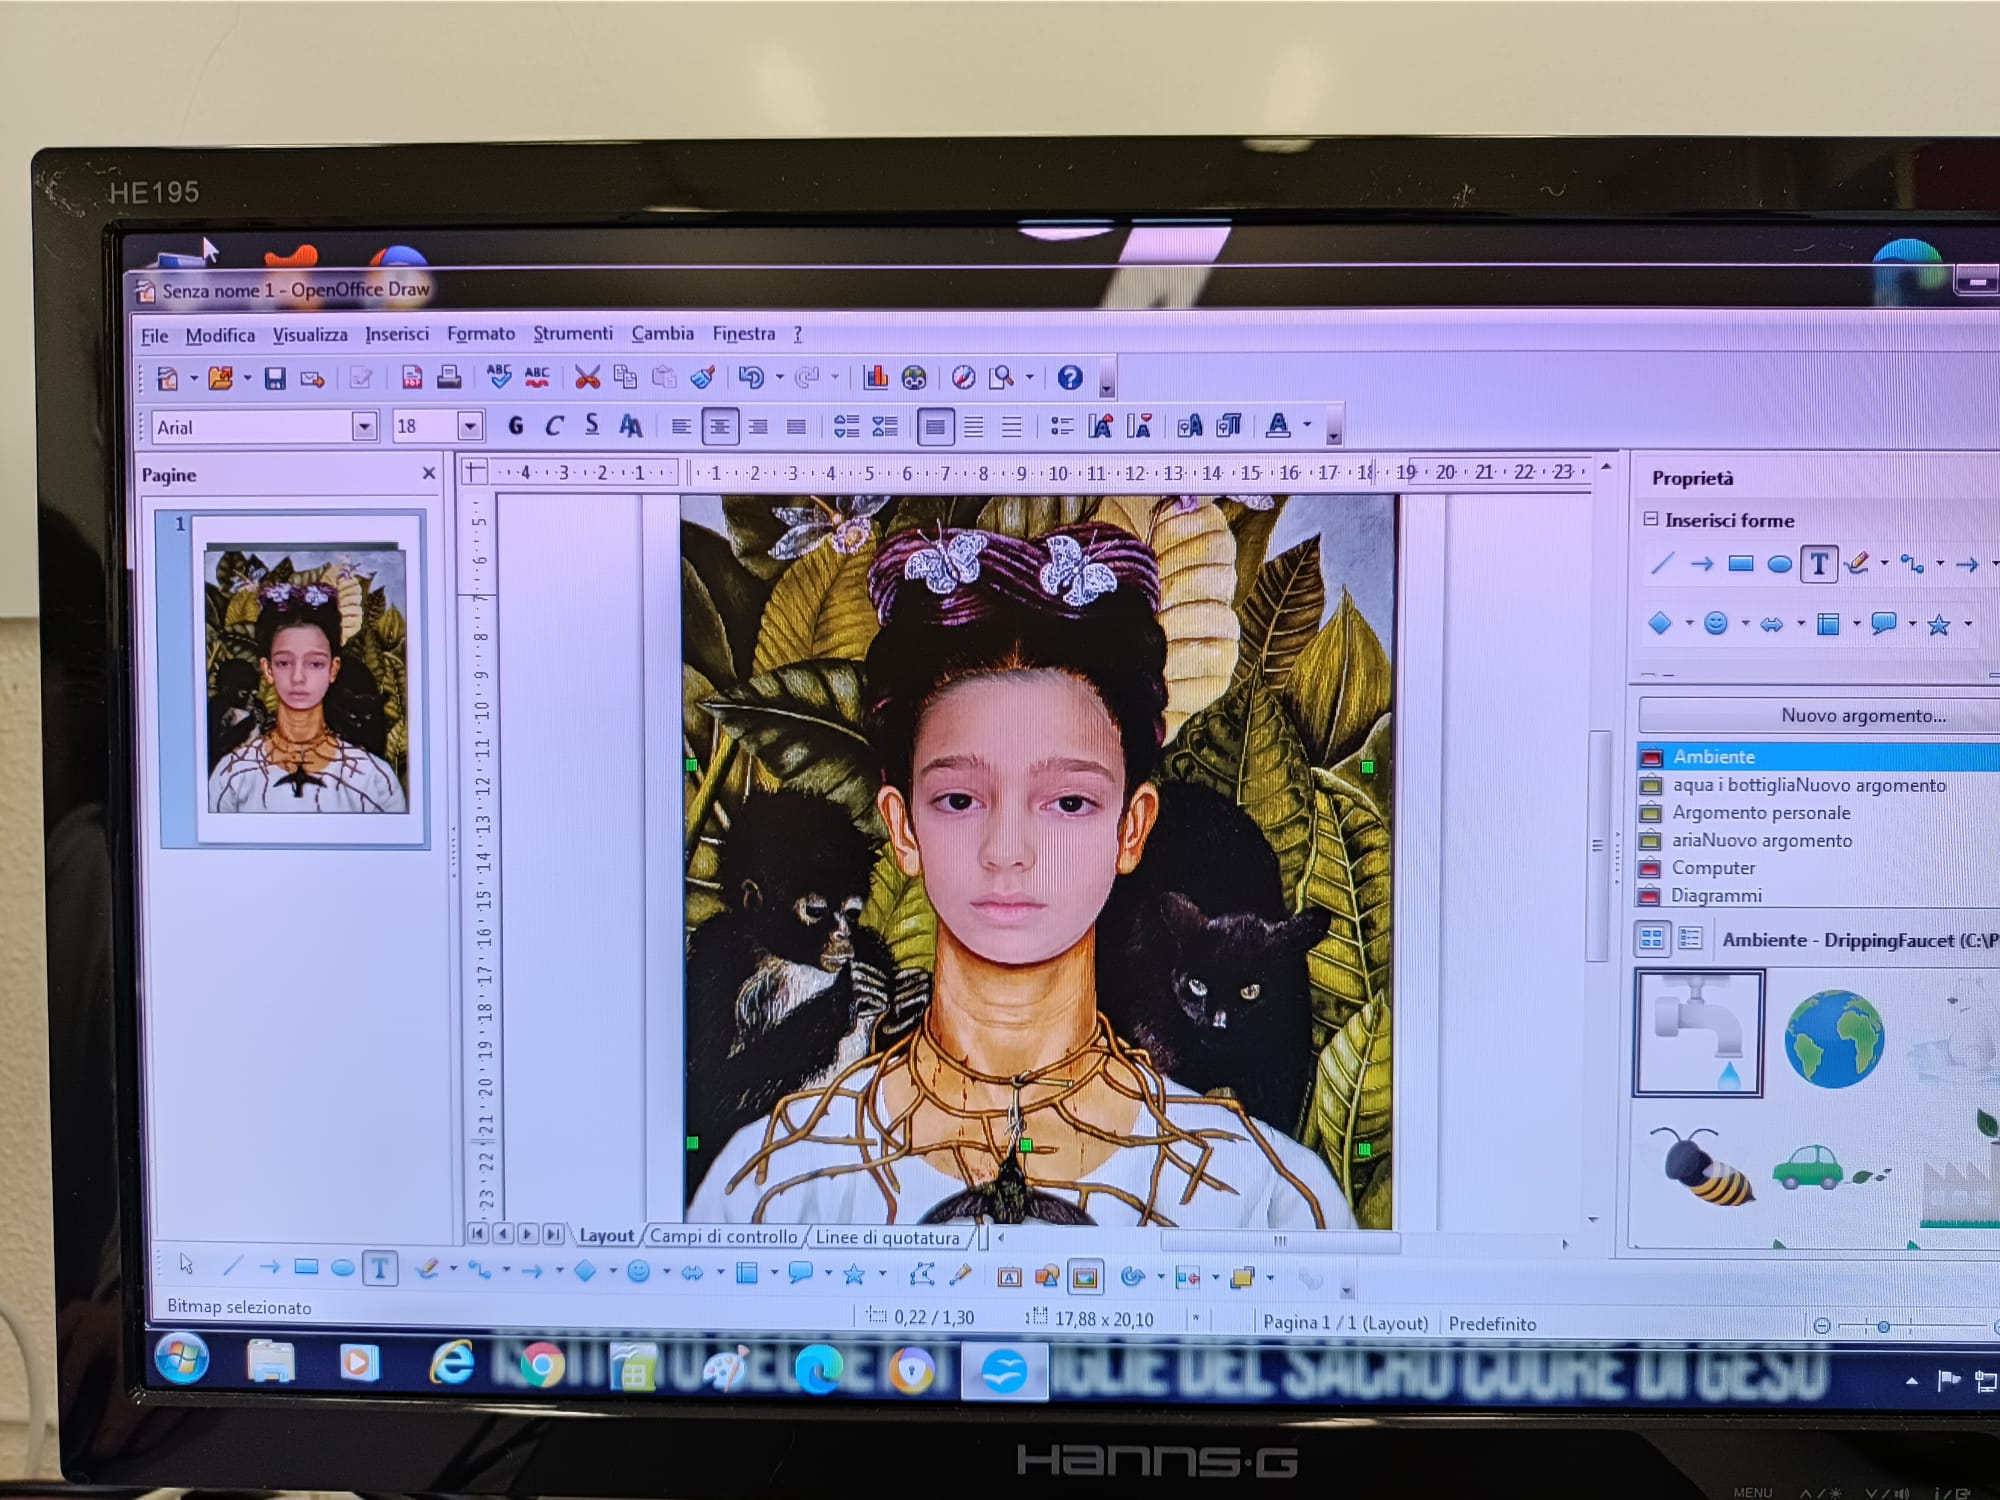Click the Symbol Shapes smiley in bottom toolbar

tap(639, 1271)
